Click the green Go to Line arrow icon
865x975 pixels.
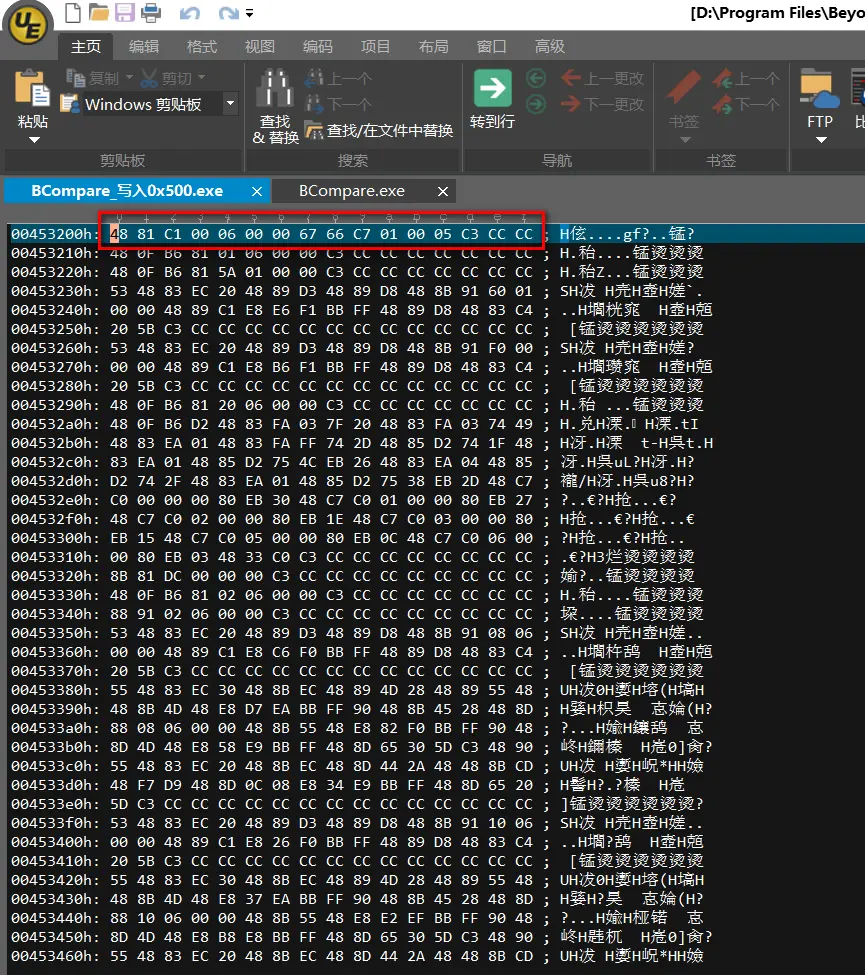[492, 89]
